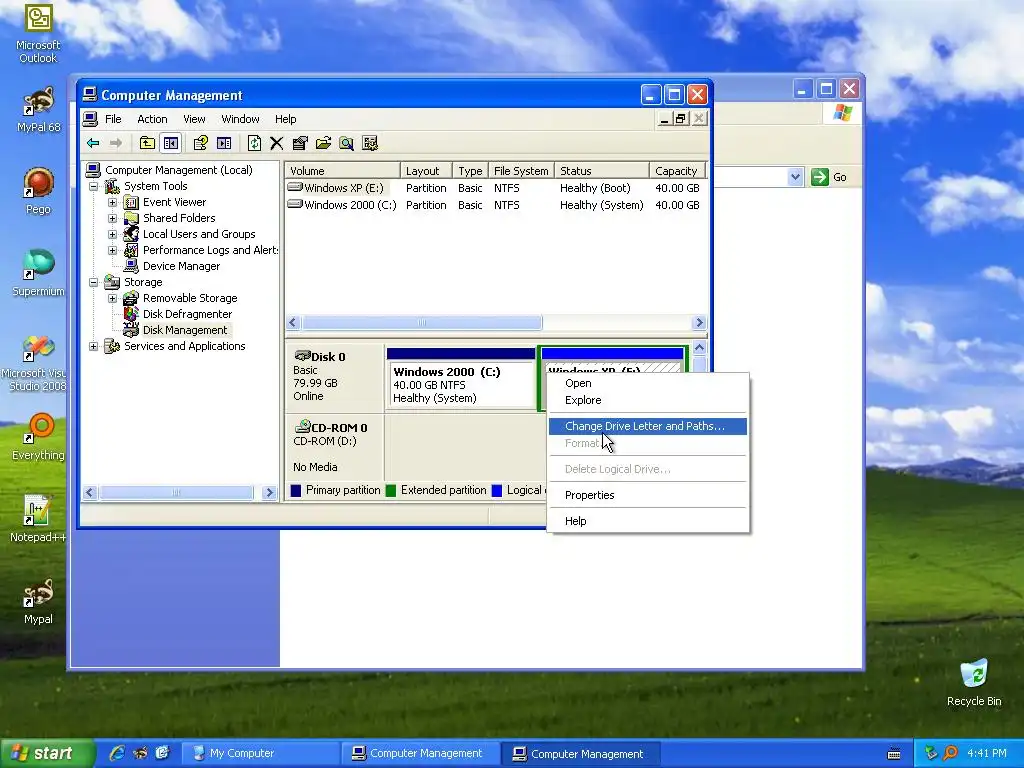Viewport: 1024px width, 768px height.
Task: Collapse the System Tools tree node
Action: (93, 186)
